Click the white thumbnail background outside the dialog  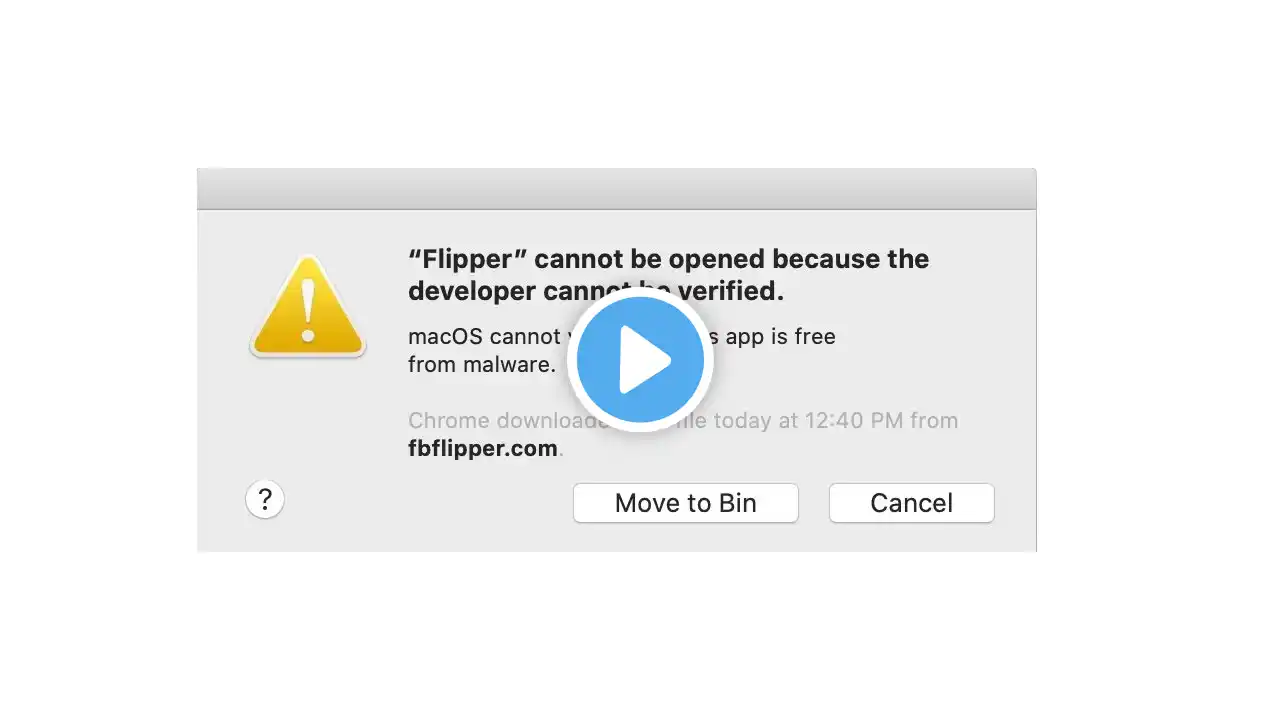[1150, 360]
